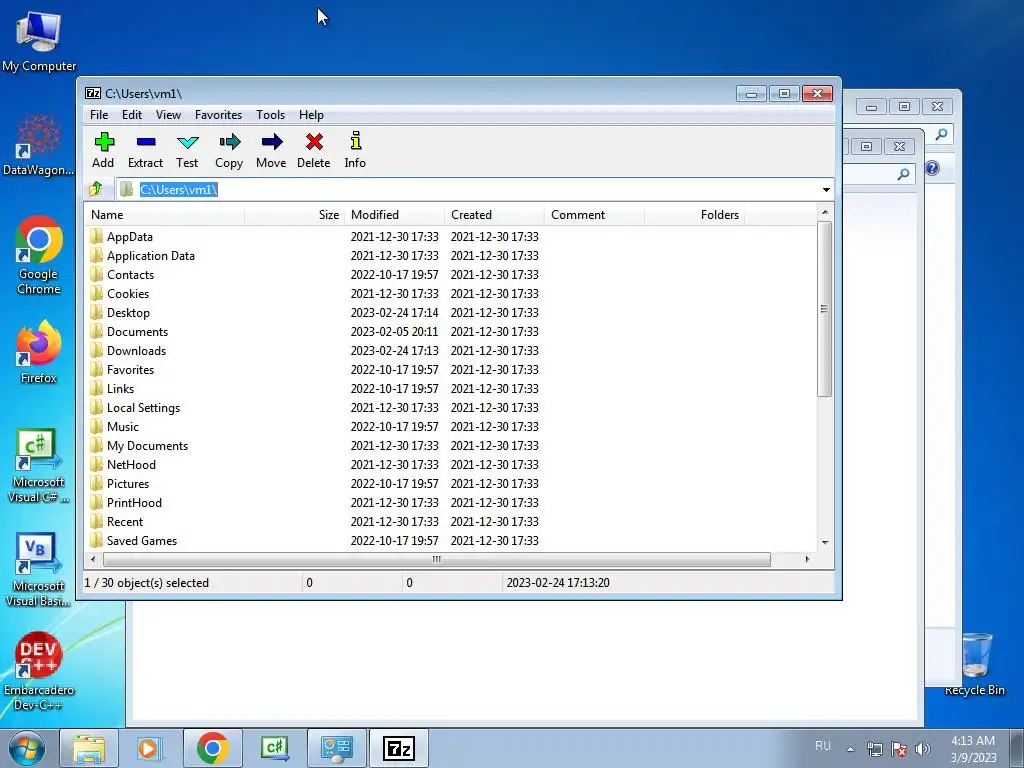Sort by the Size column header
The height and width of the screenshot is (768, 1024).
pos(295,215)
